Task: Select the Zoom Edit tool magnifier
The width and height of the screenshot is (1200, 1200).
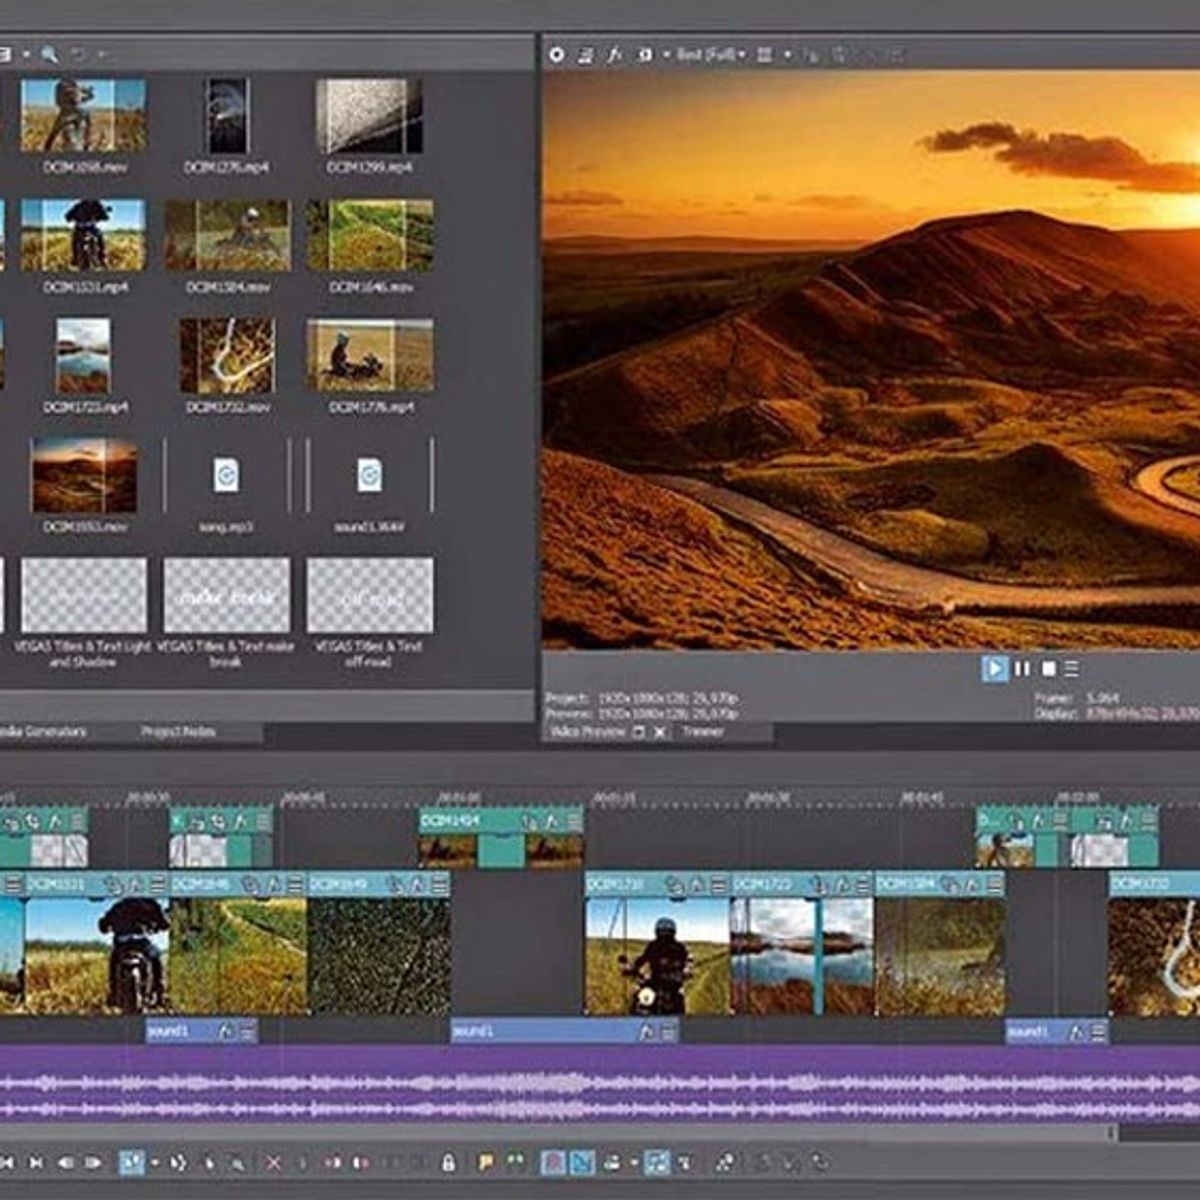Action: pyautogui.click(x=238, y=1163)
